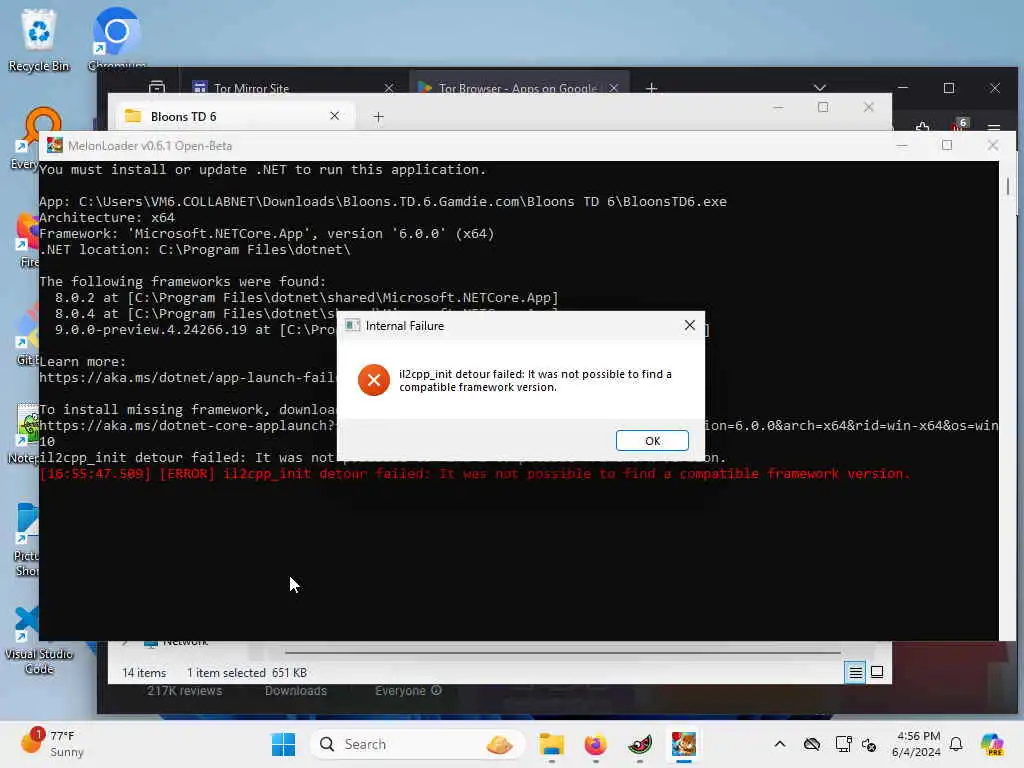The image size is (1024, 768).
Task: Click the Everyone rating info icon
Action: point(436,690)
